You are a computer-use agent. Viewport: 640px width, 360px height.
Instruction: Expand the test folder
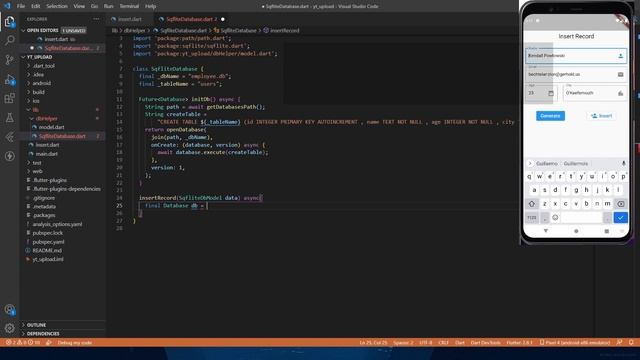(x=37, y=163)
